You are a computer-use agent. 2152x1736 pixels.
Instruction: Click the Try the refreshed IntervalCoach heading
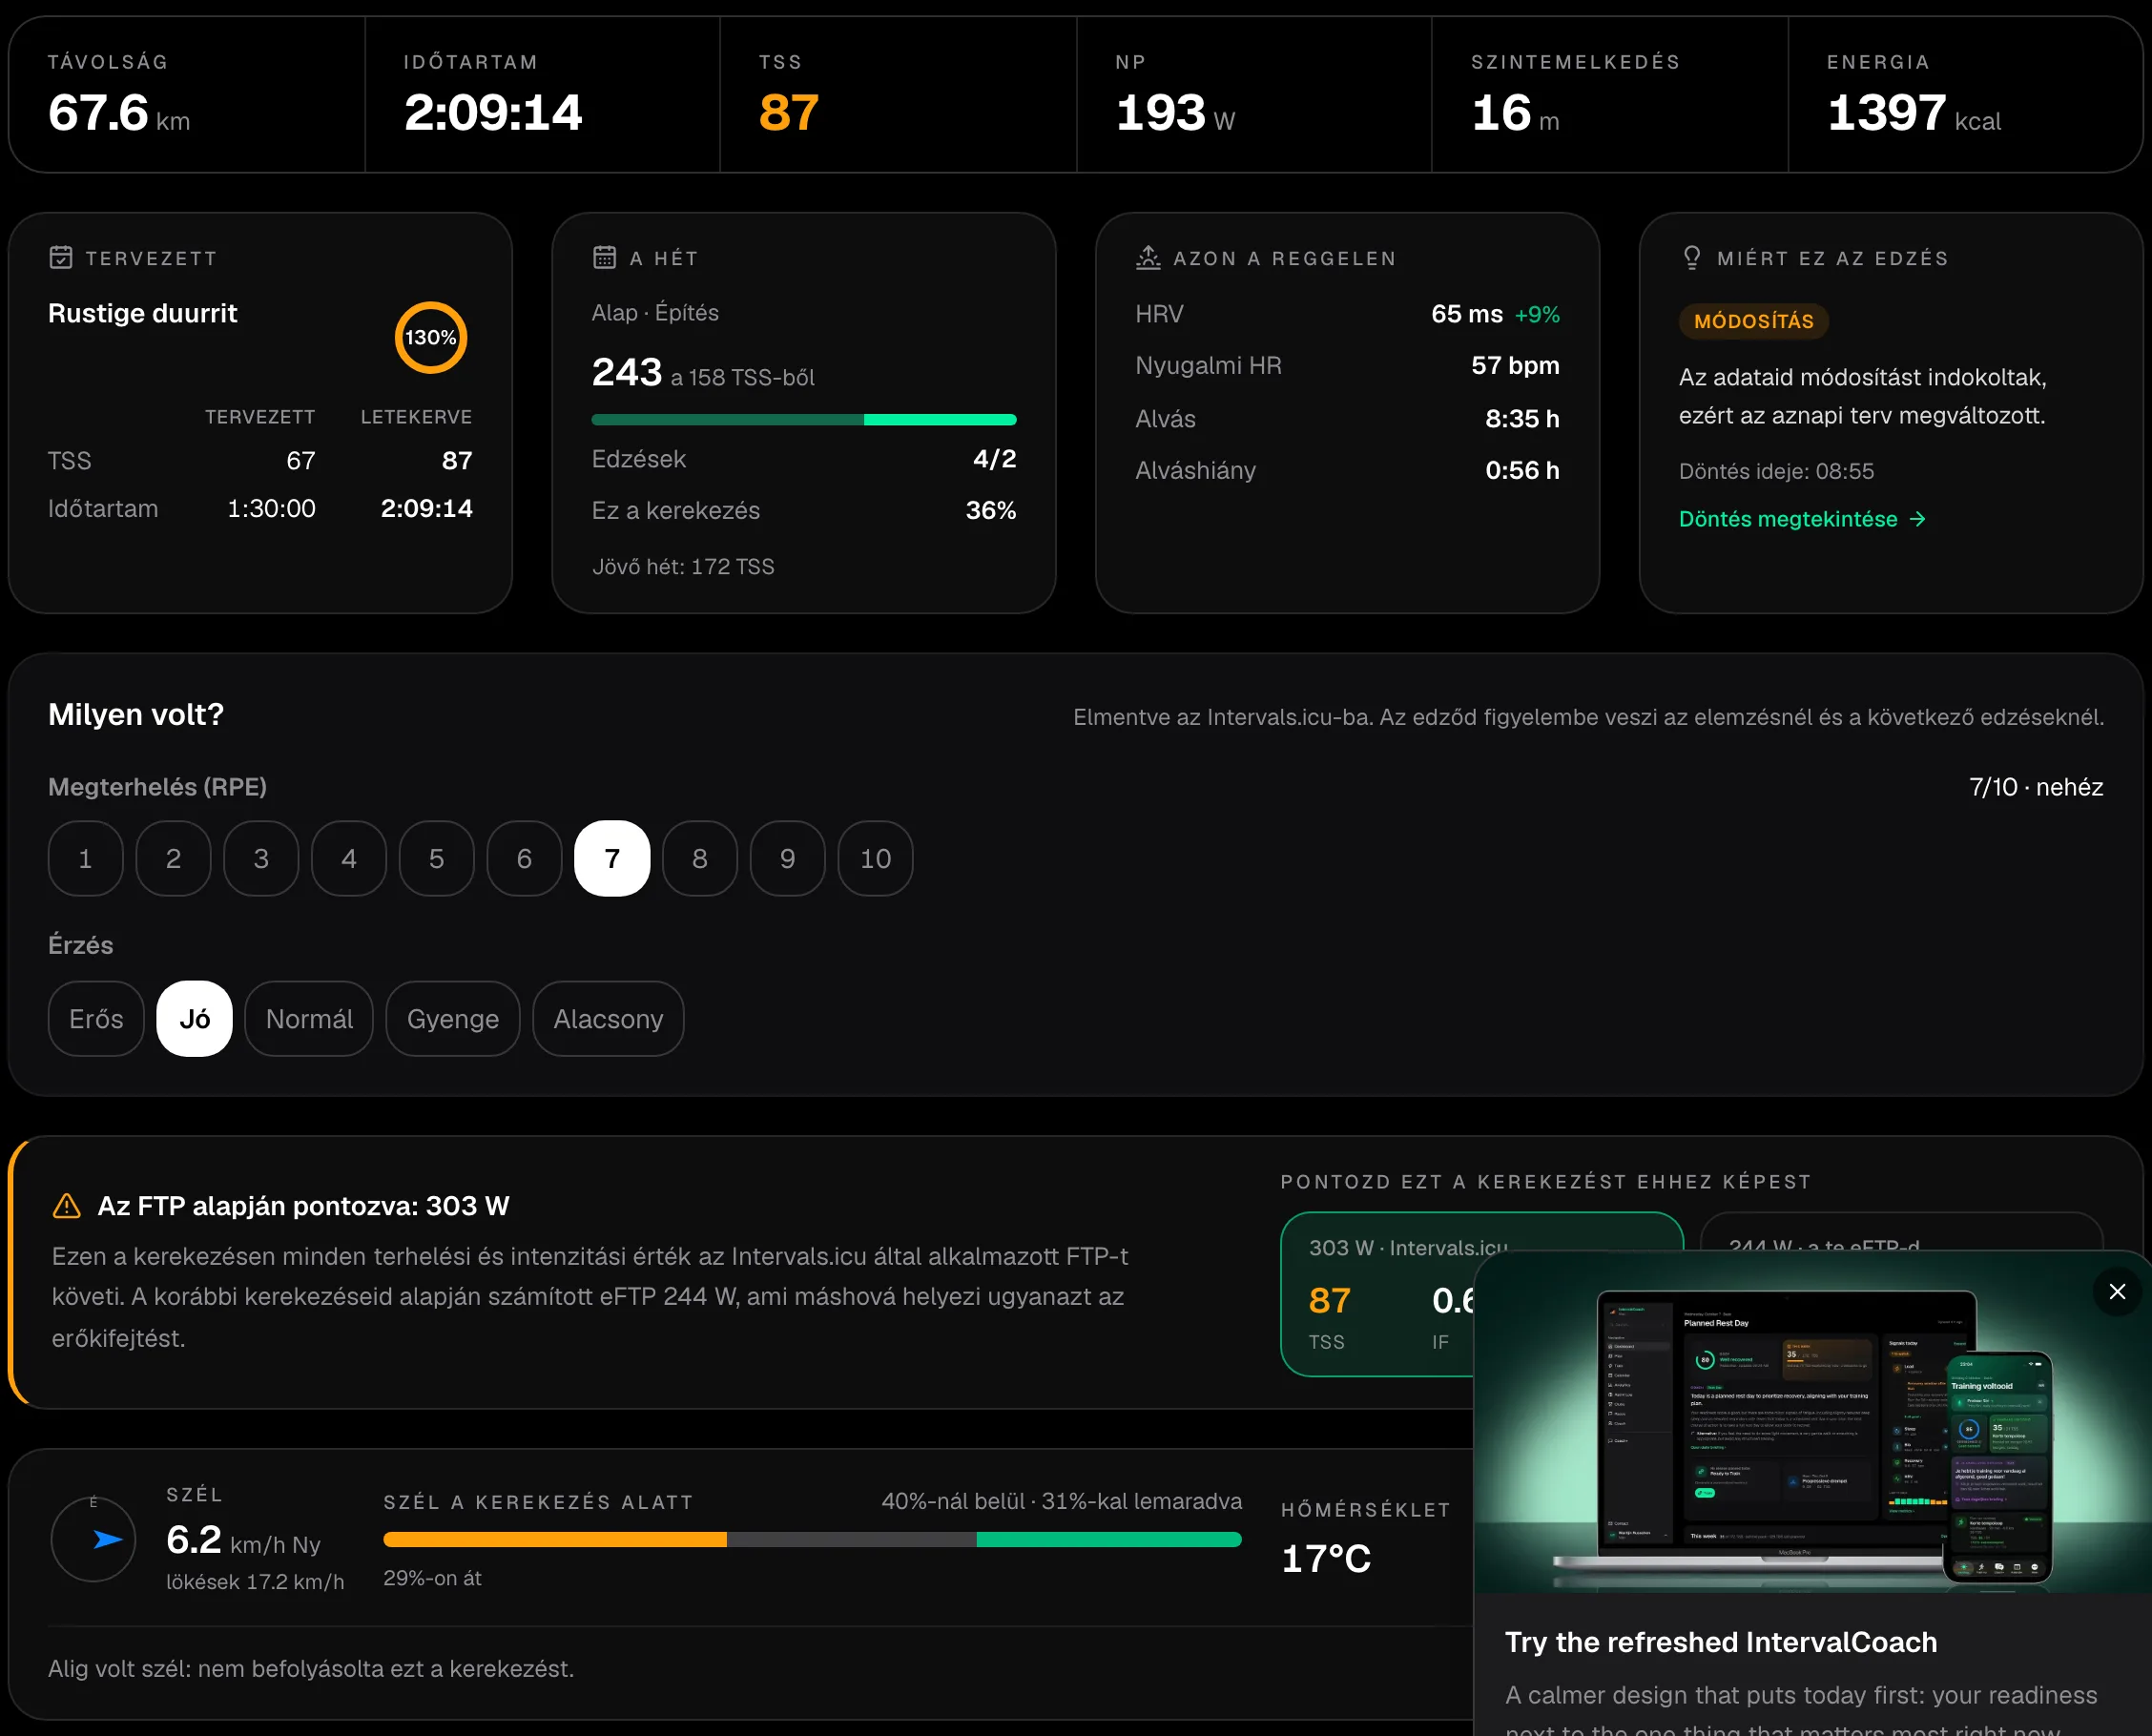(x=1721, y=1642)
